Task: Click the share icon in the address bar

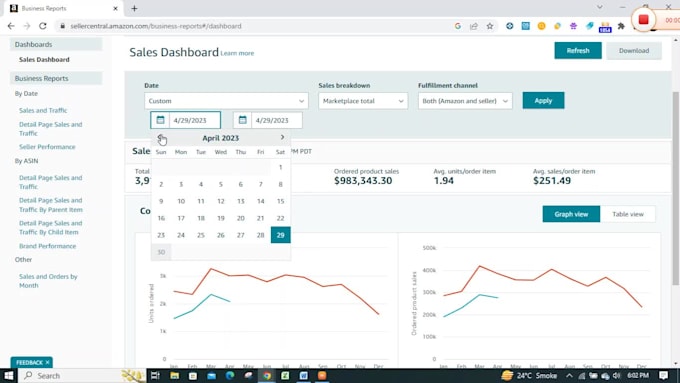Action: coord(474,26)
